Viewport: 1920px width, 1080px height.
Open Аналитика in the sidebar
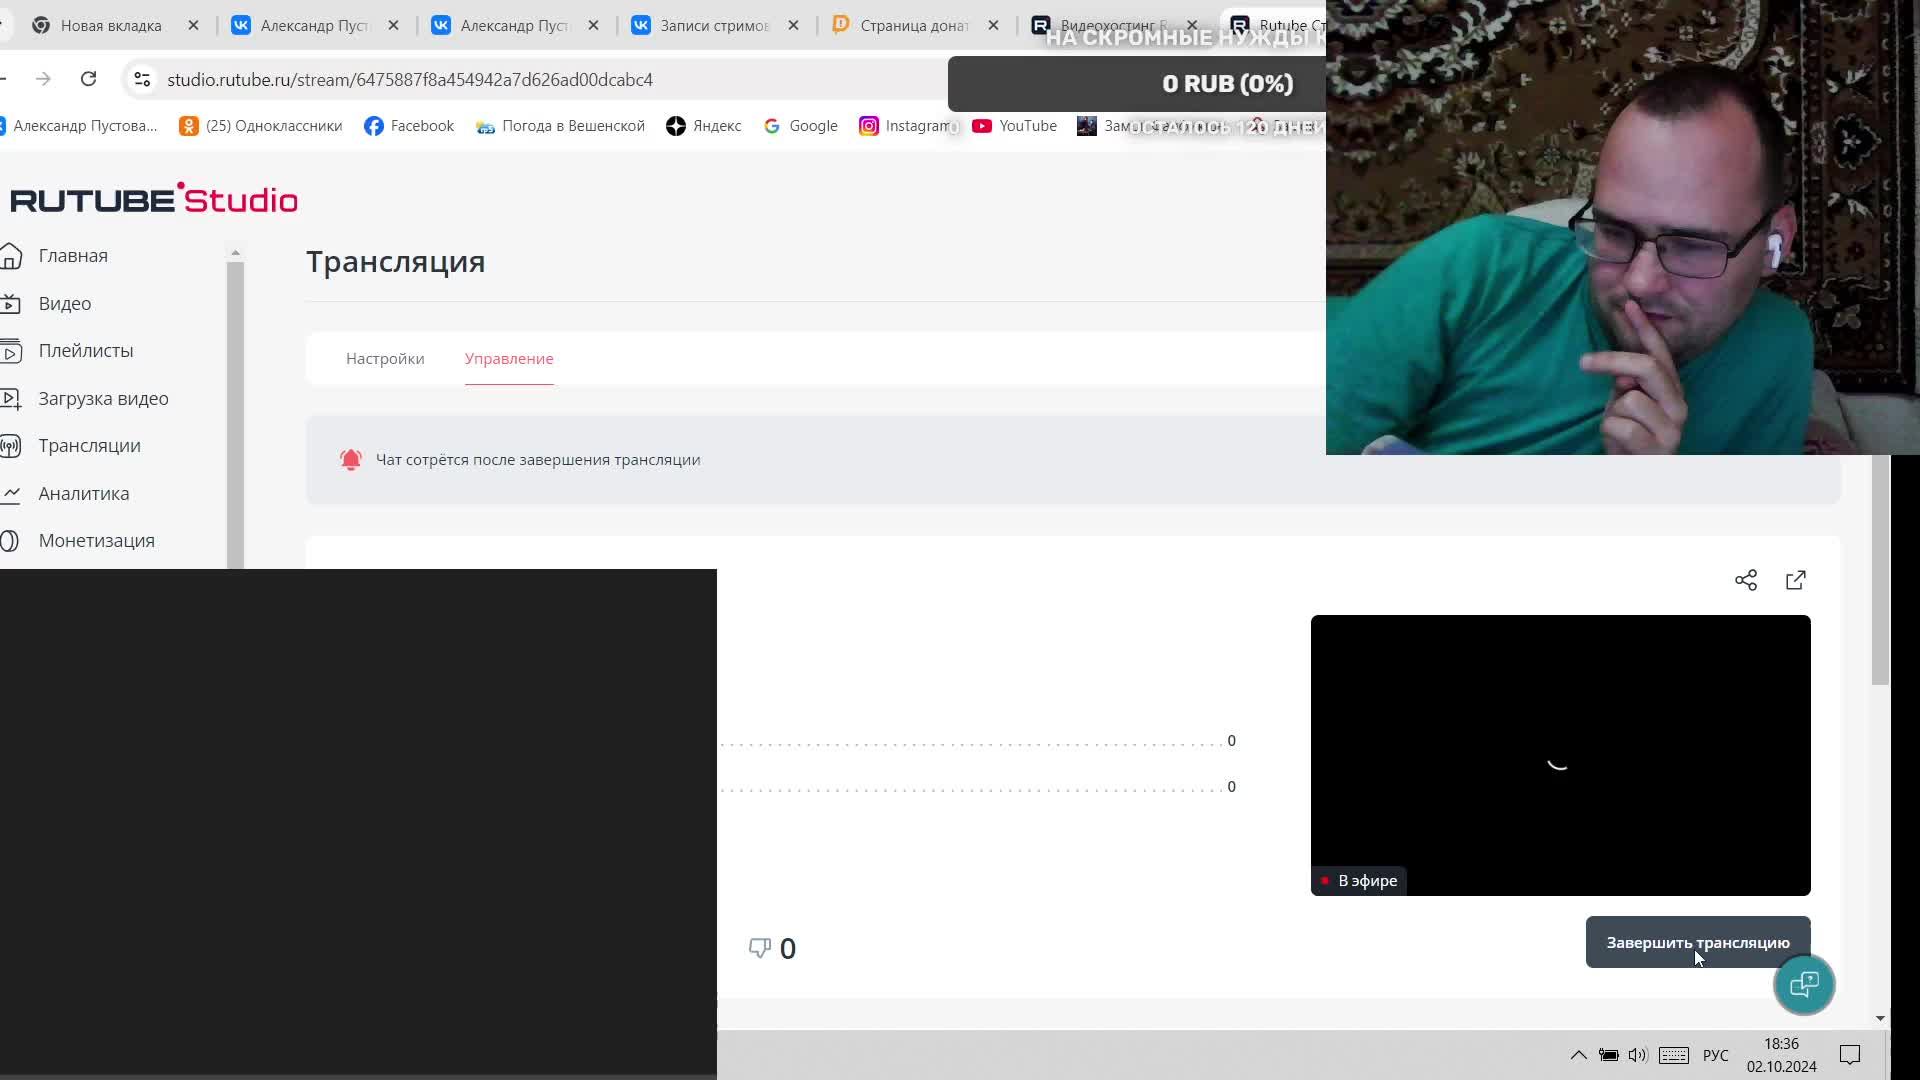coord(83,493)
